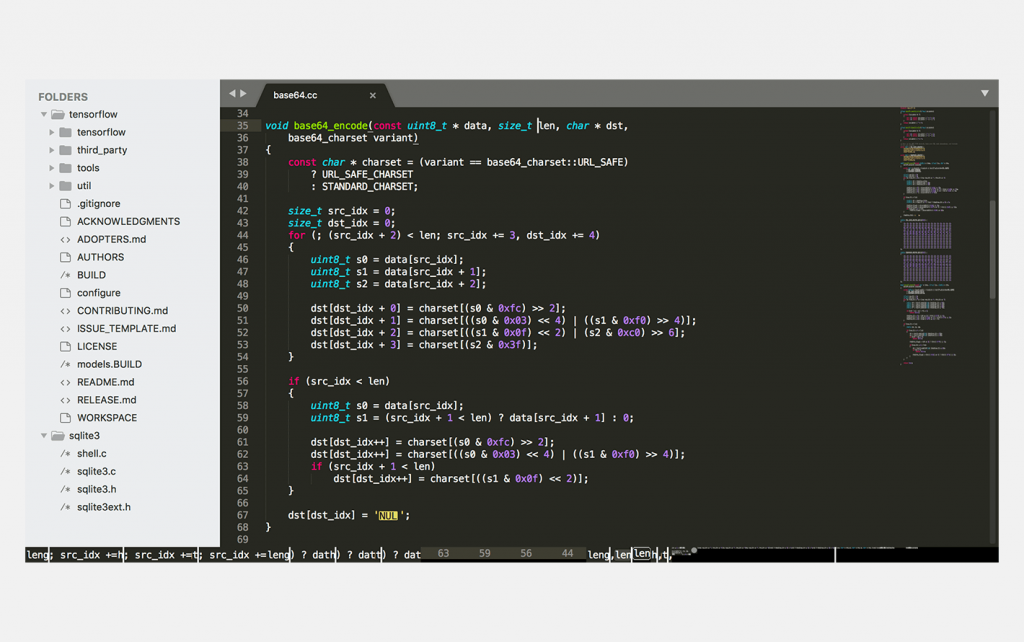The image size is (1024, 642).
Task: Open shell.c under sqlite3
Action: pyautogui.click(x=92, y=453)
